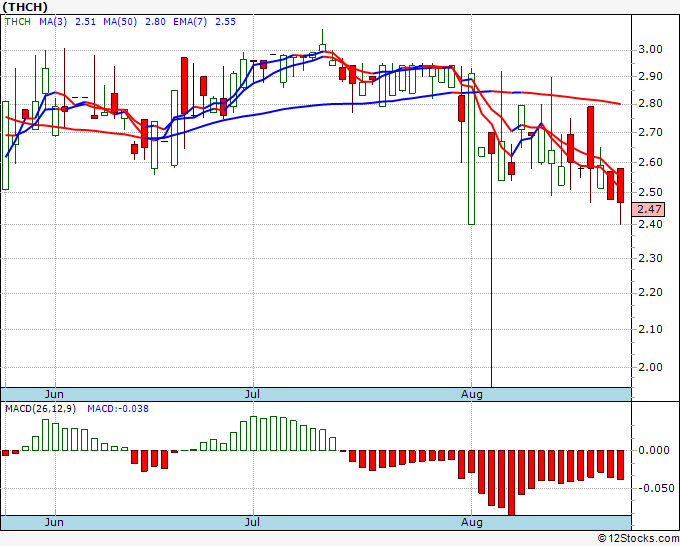This screenshot has height=546, width=680.
Task: Click Jul on the price chart axis
Action: (x=252, y=394)
